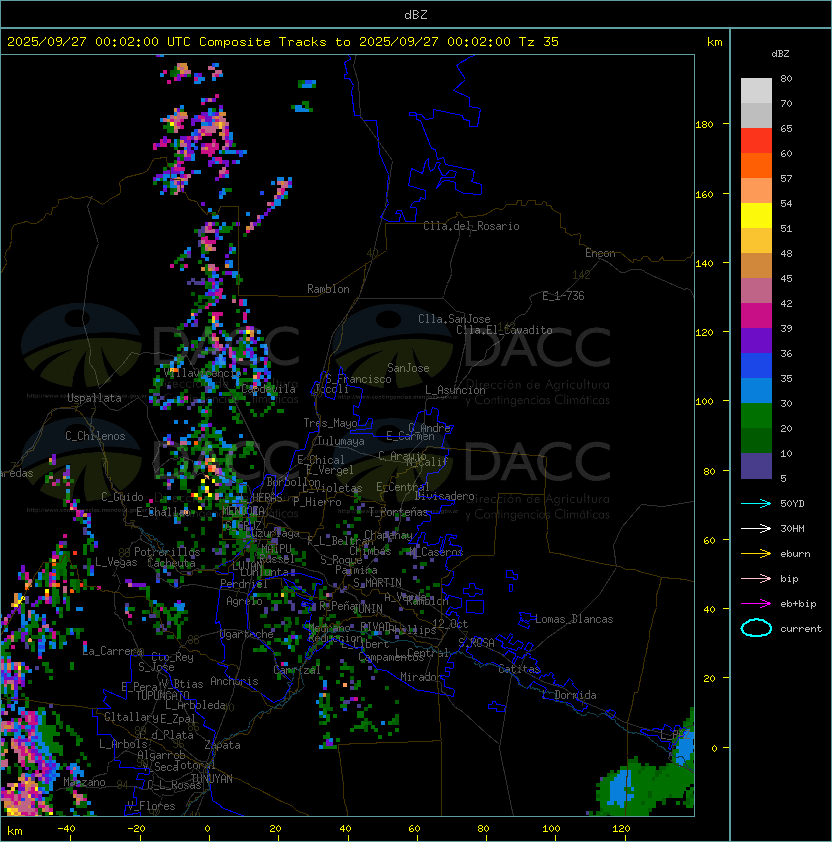Click the 'TUPUNGATO' map label
The width and height of the screenshot is (832, 842).
coord(162,695)
